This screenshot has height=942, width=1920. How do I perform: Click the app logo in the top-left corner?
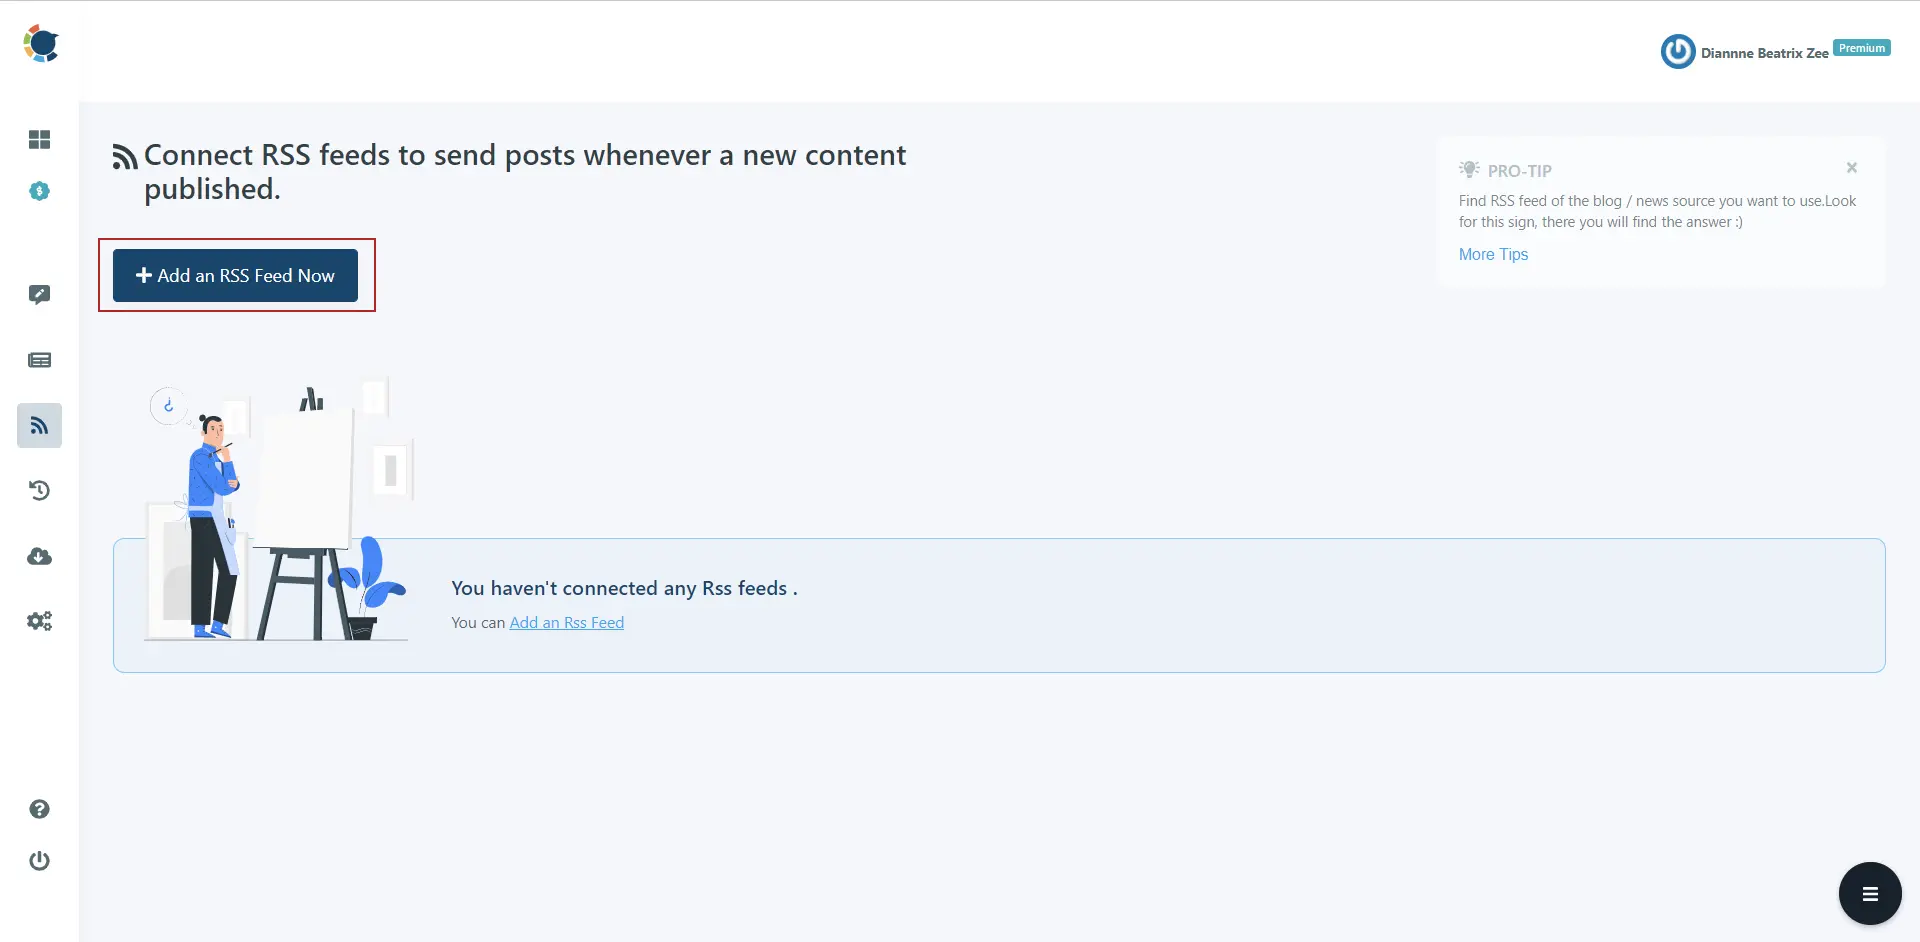click(40, 43)
